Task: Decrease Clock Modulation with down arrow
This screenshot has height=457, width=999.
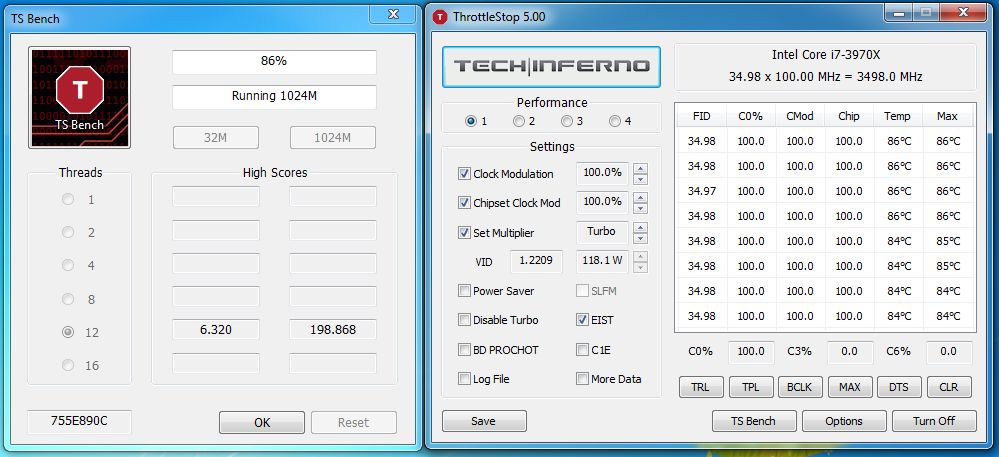Action: 640,180
